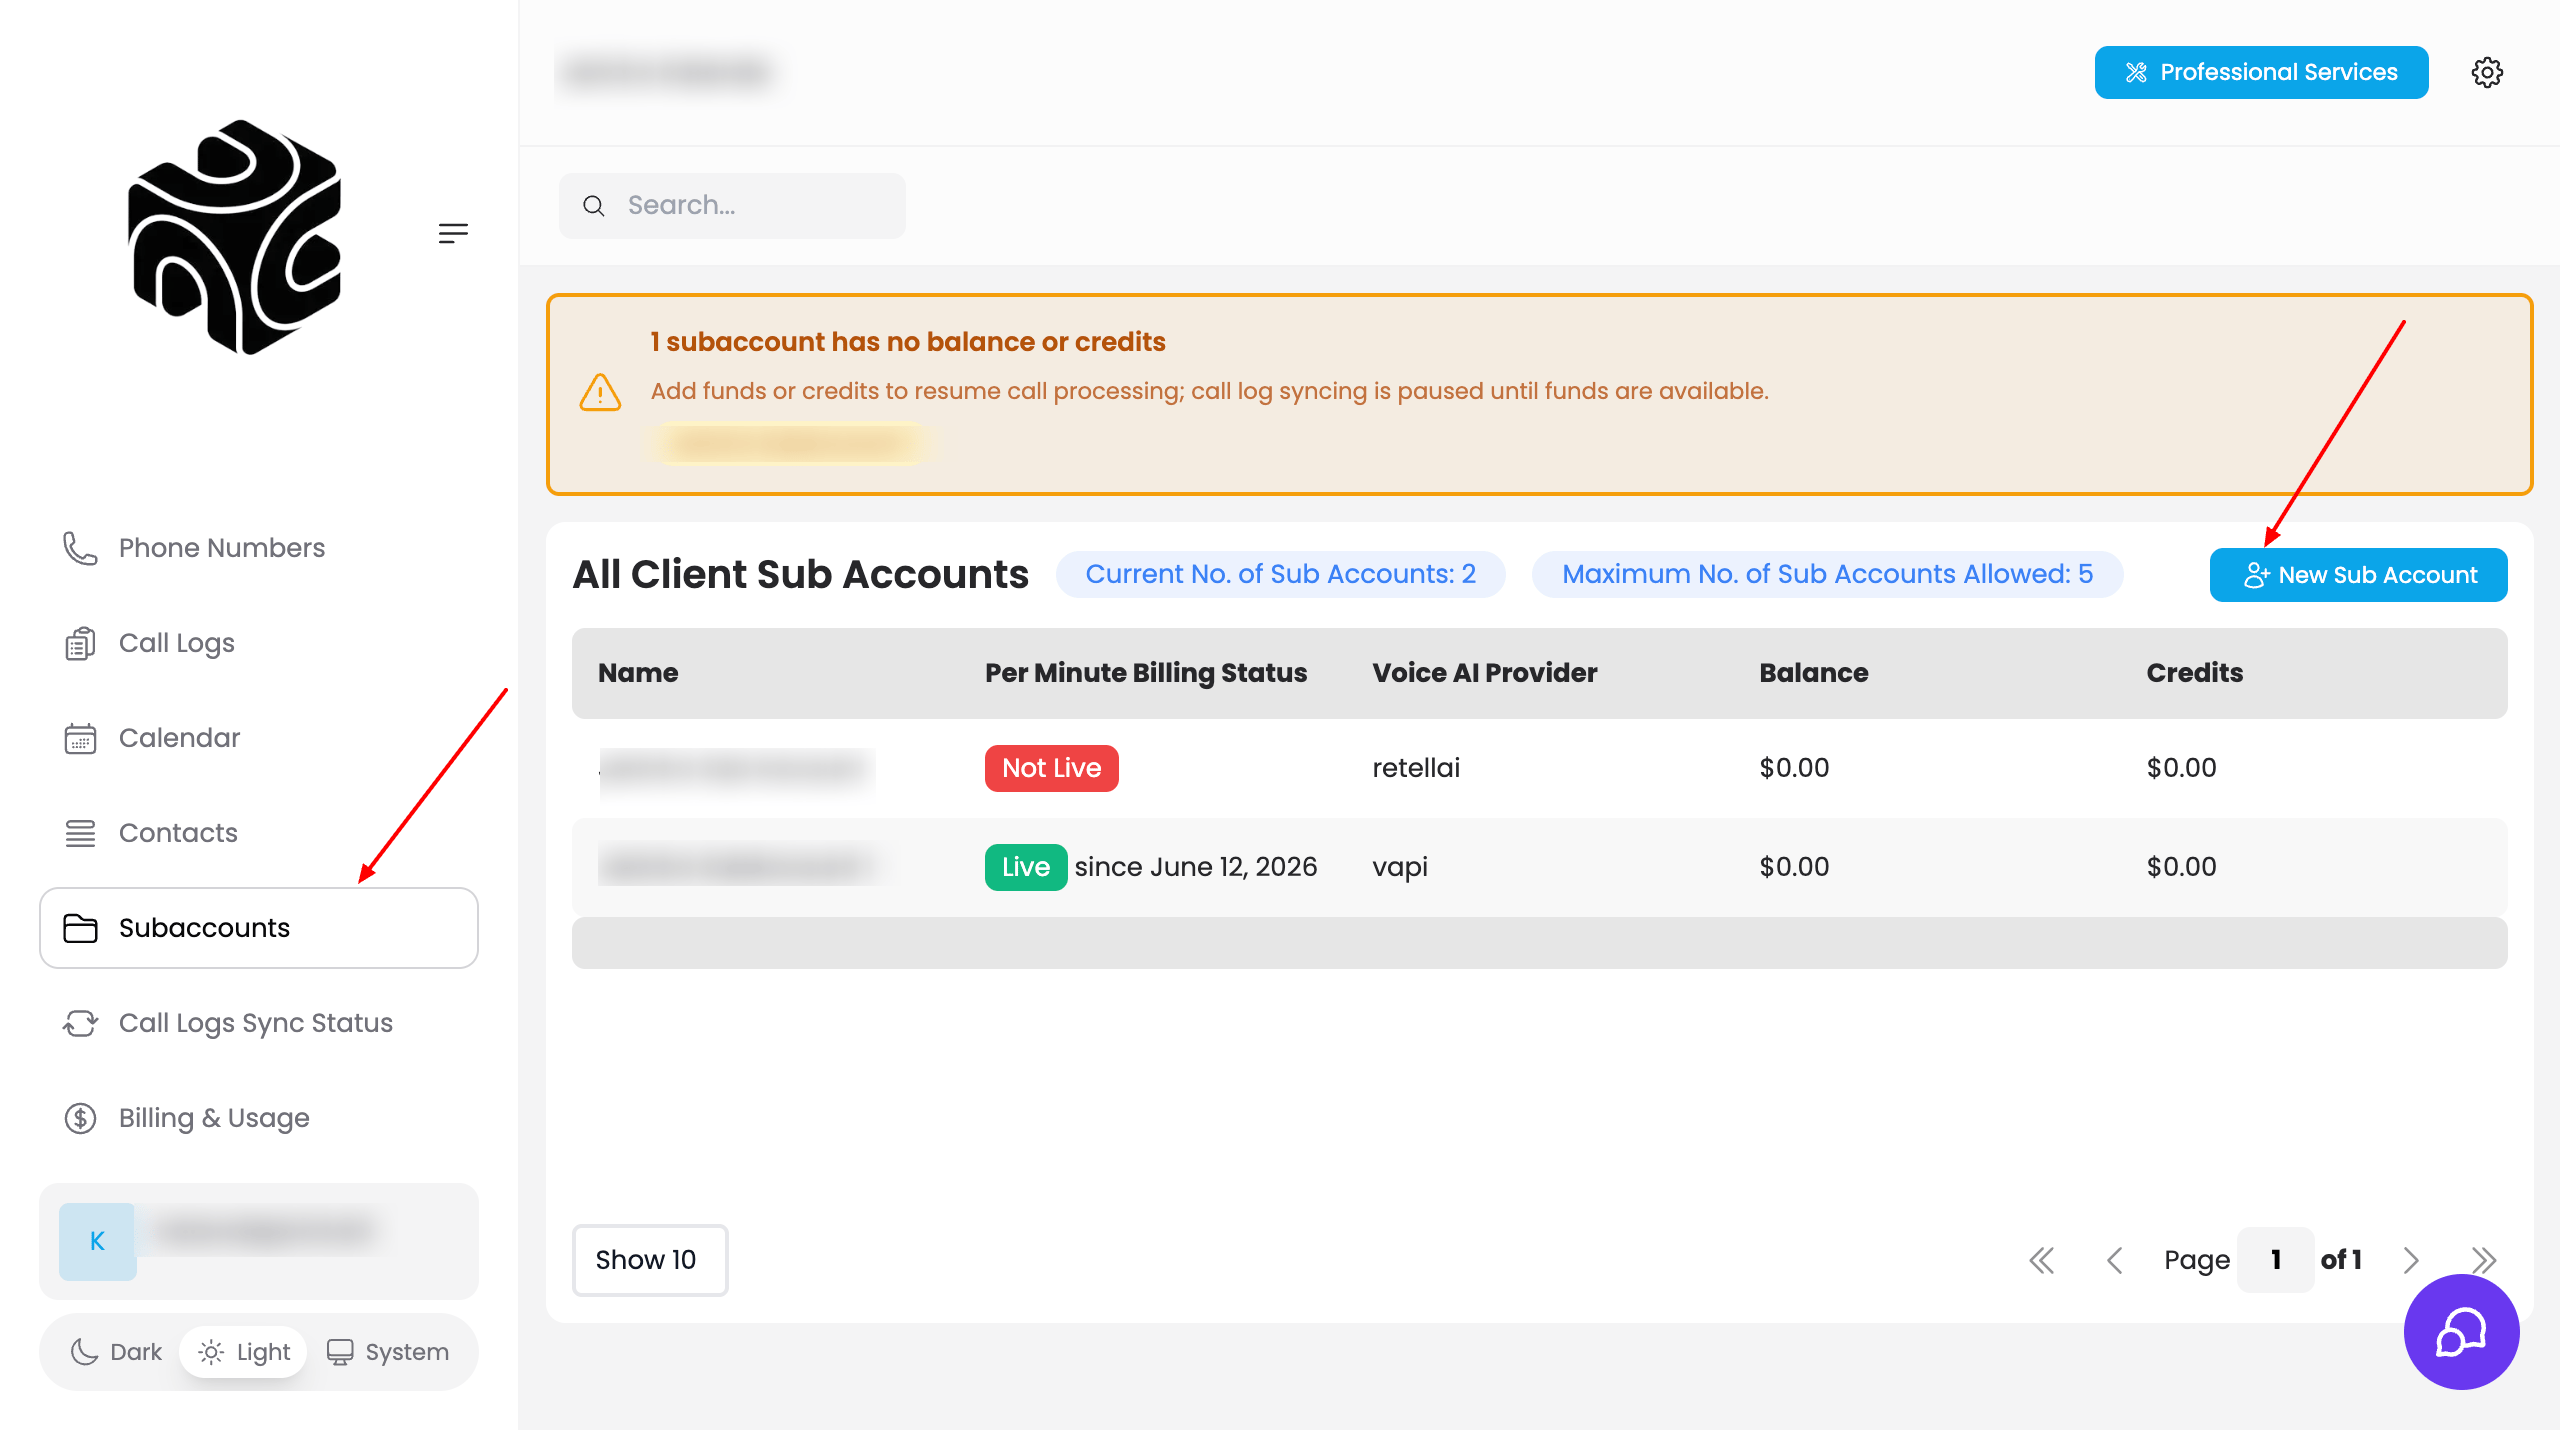Open Call Logs page
The width and height of the screenshot is (2560, 1430).
point(259,643)
